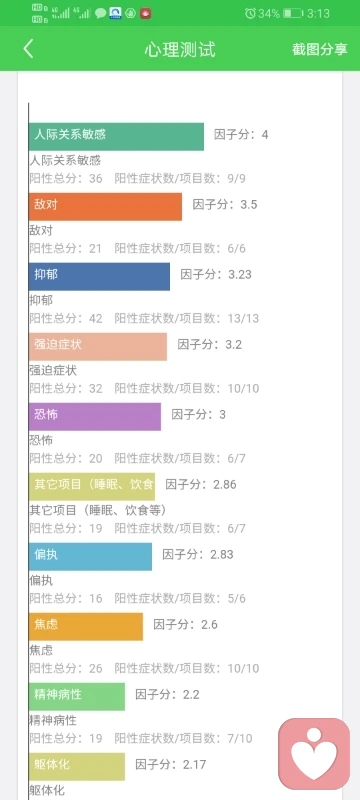
Task: Select the purple 恐怖 bar
Action: (95, 416)
